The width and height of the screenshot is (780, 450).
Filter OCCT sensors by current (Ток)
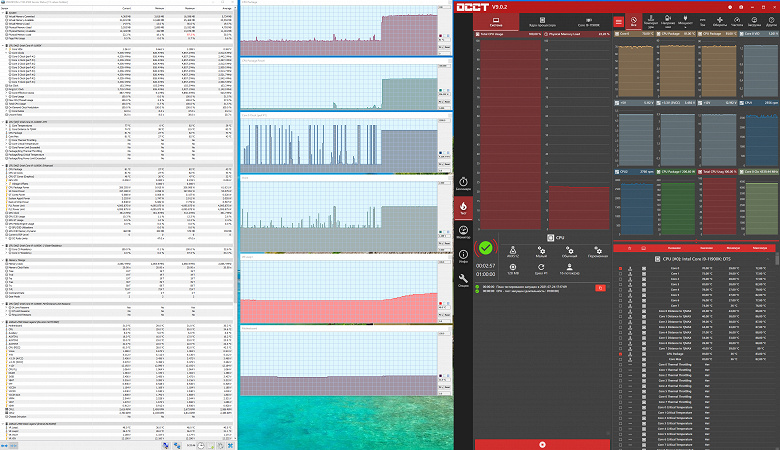702,21
